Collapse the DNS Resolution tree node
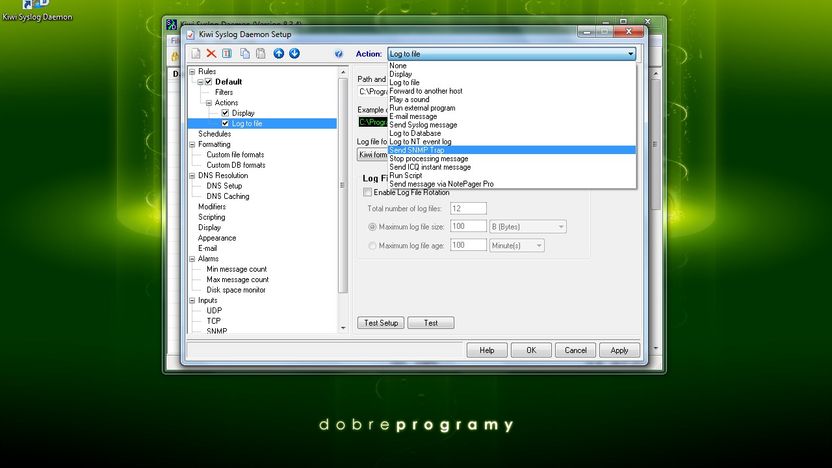 [193, 176]
